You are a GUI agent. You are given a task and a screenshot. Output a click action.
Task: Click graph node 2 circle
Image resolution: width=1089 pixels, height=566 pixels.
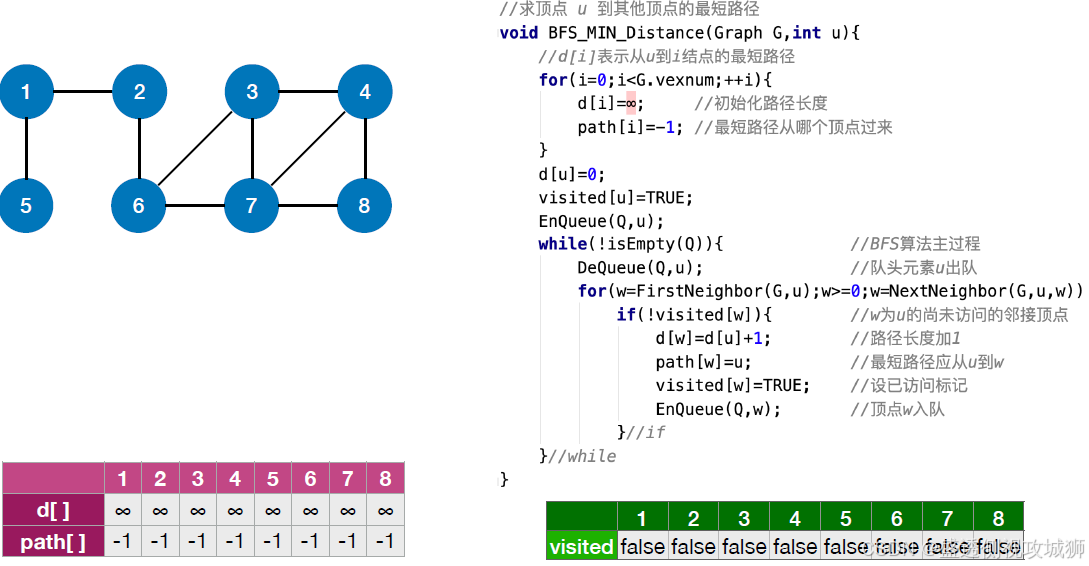click(140, 92)
